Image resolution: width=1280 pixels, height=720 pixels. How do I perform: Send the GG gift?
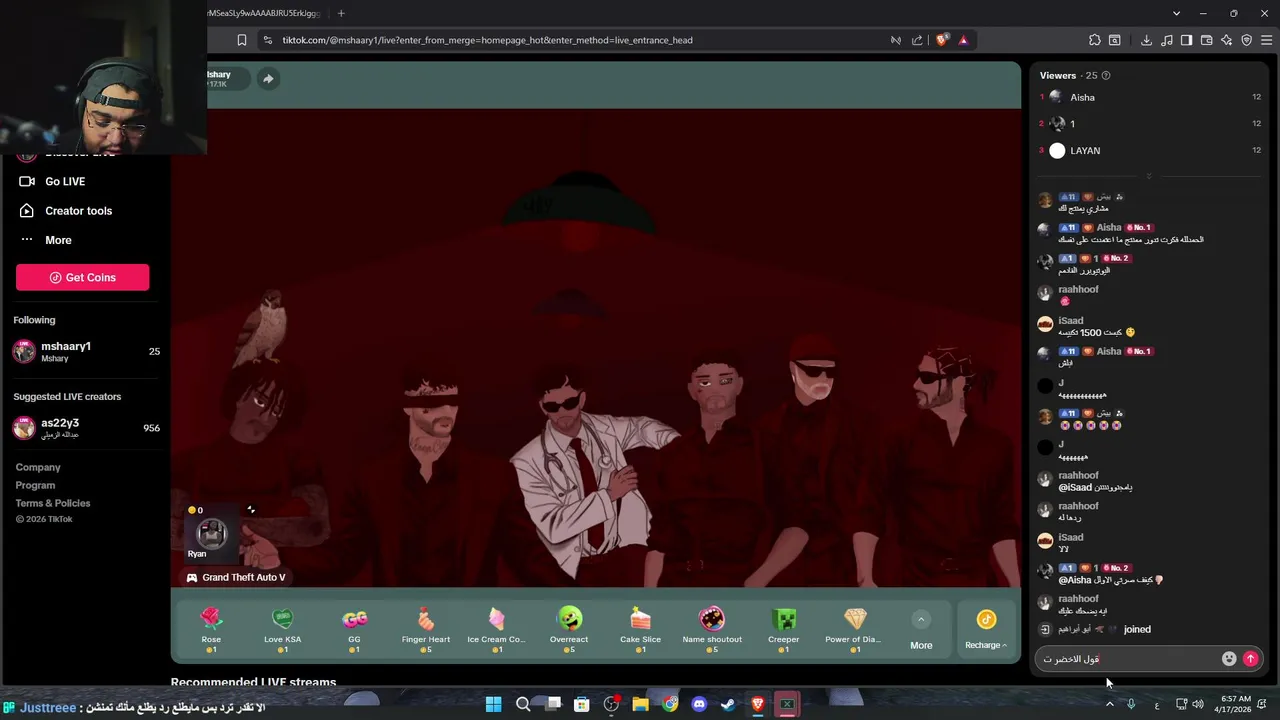pos(354,630)
